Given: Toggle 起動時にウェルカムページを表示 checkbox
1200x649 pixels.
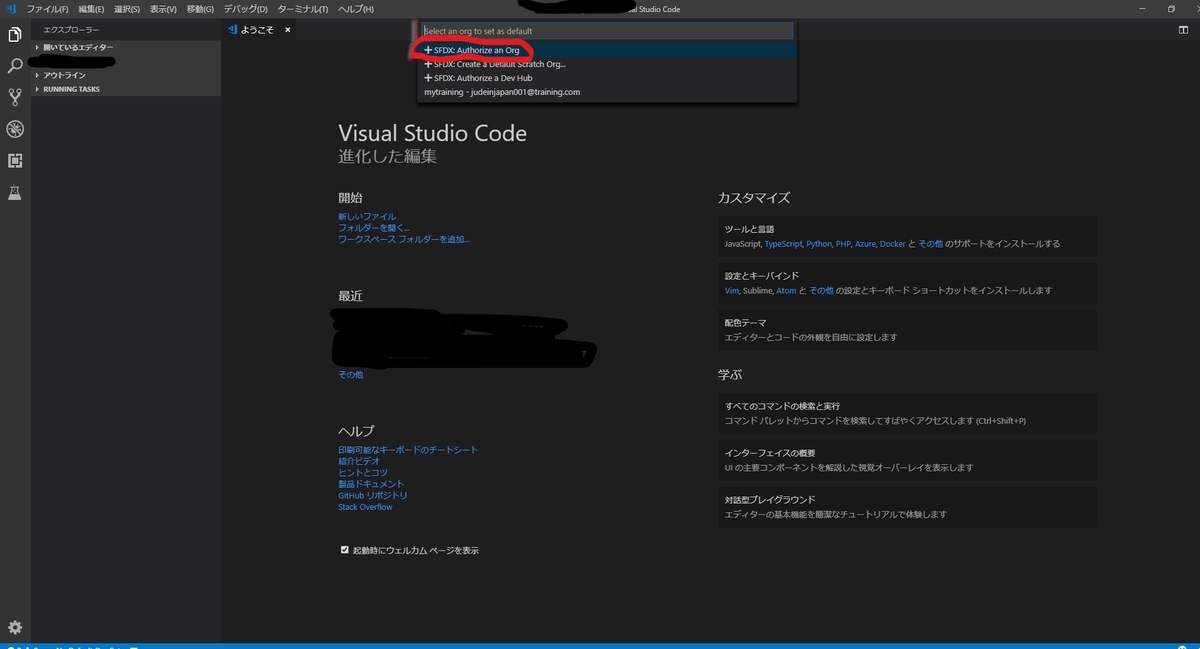Looking at the screenshot, I should (345, 550).
